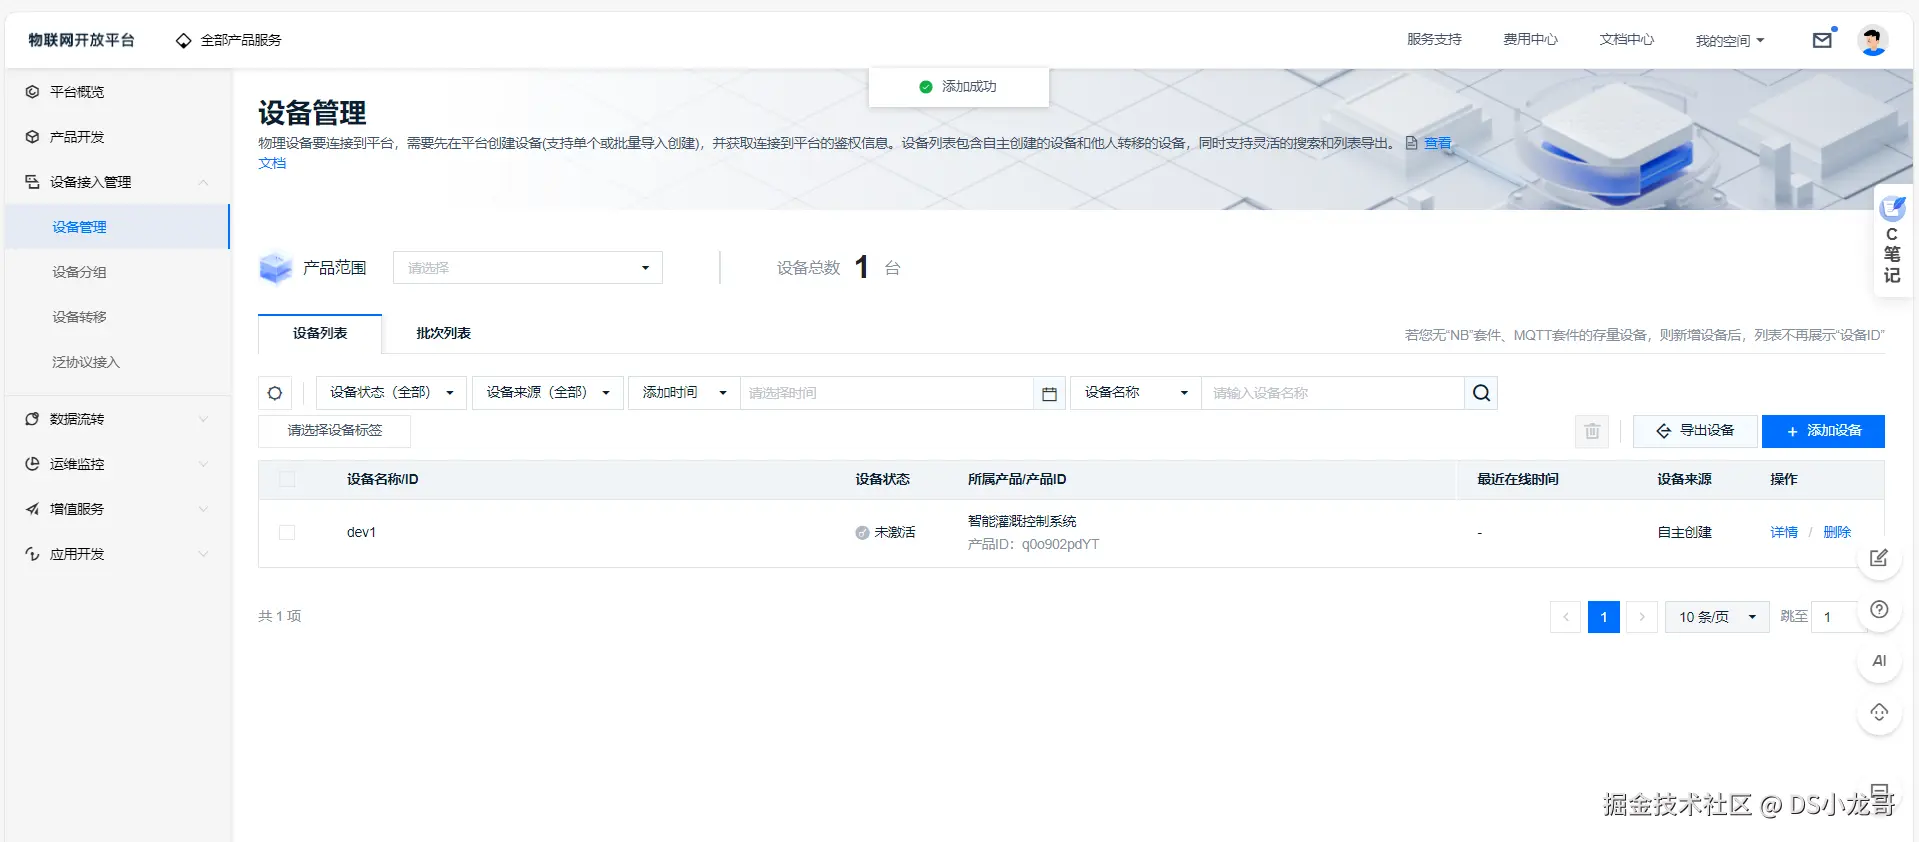Go to the next page arrow

(1641, 617)
